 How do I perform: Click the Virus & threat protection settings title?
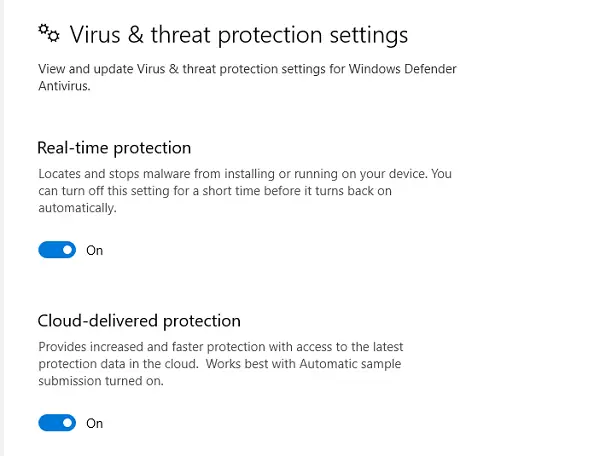coord(239,35)
